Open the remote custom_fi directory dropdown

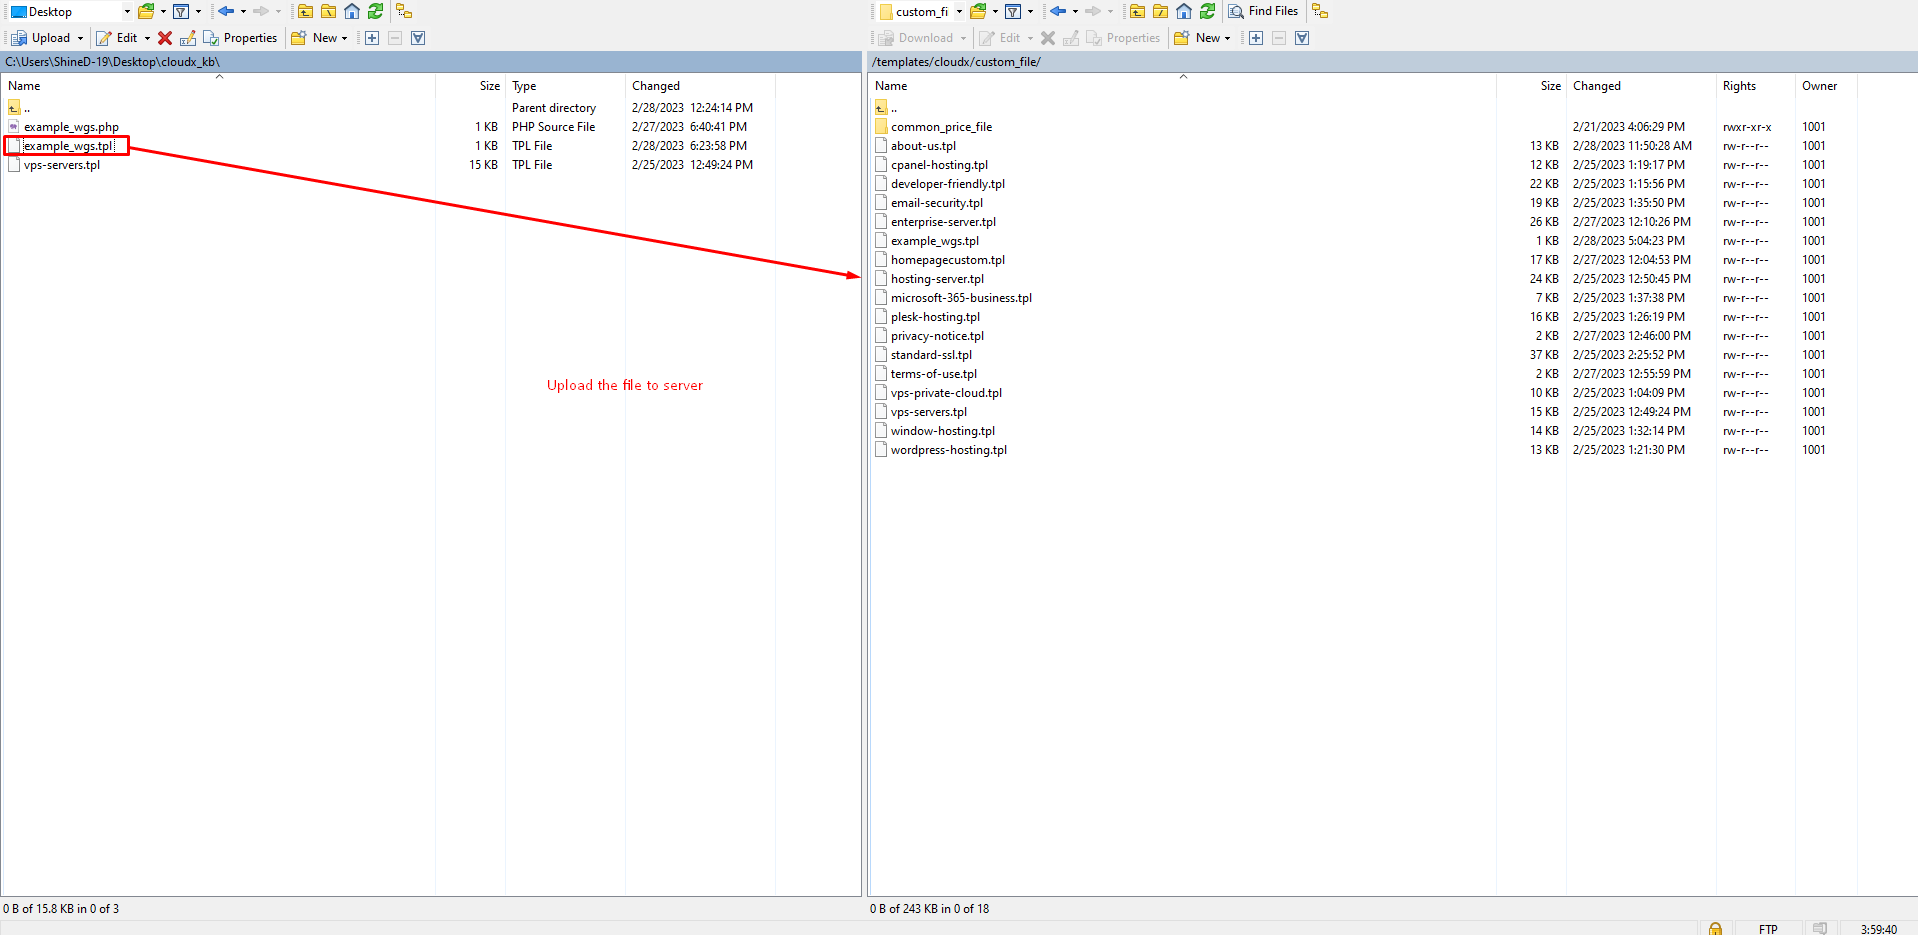959,12
